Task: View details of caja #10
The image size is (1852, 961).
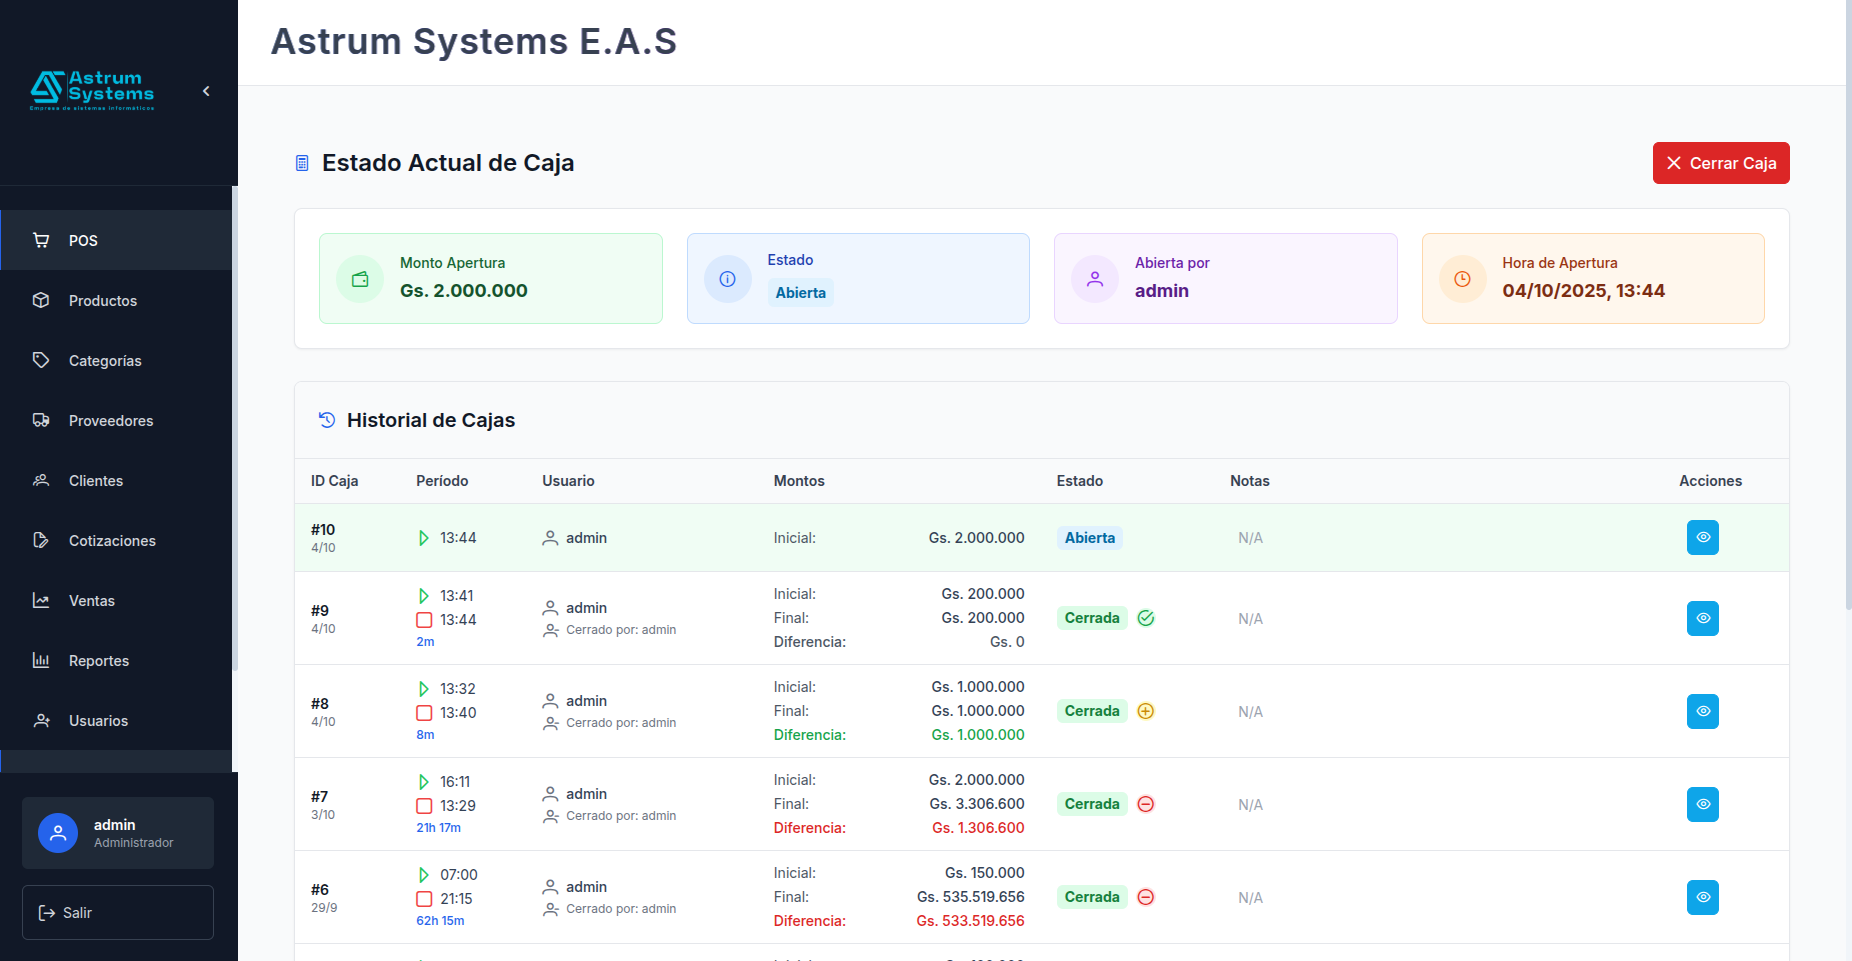Action: click(1702, 537)
